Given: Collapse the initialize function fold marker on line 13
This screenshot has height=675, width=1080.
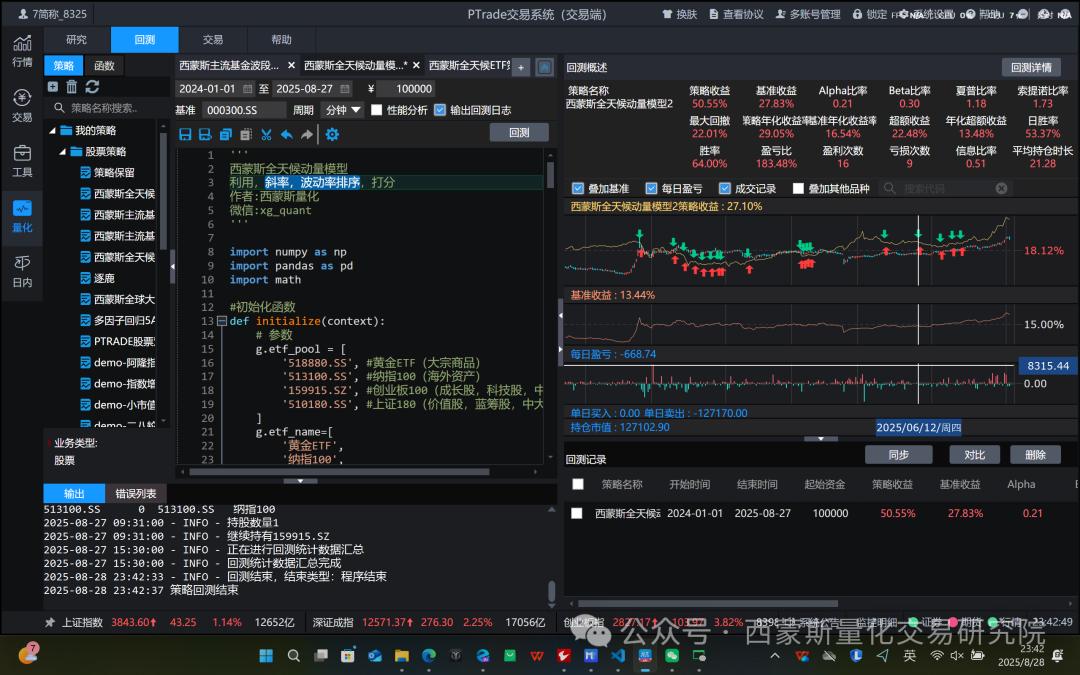Looking at the screenshot, I should point(222,321).
